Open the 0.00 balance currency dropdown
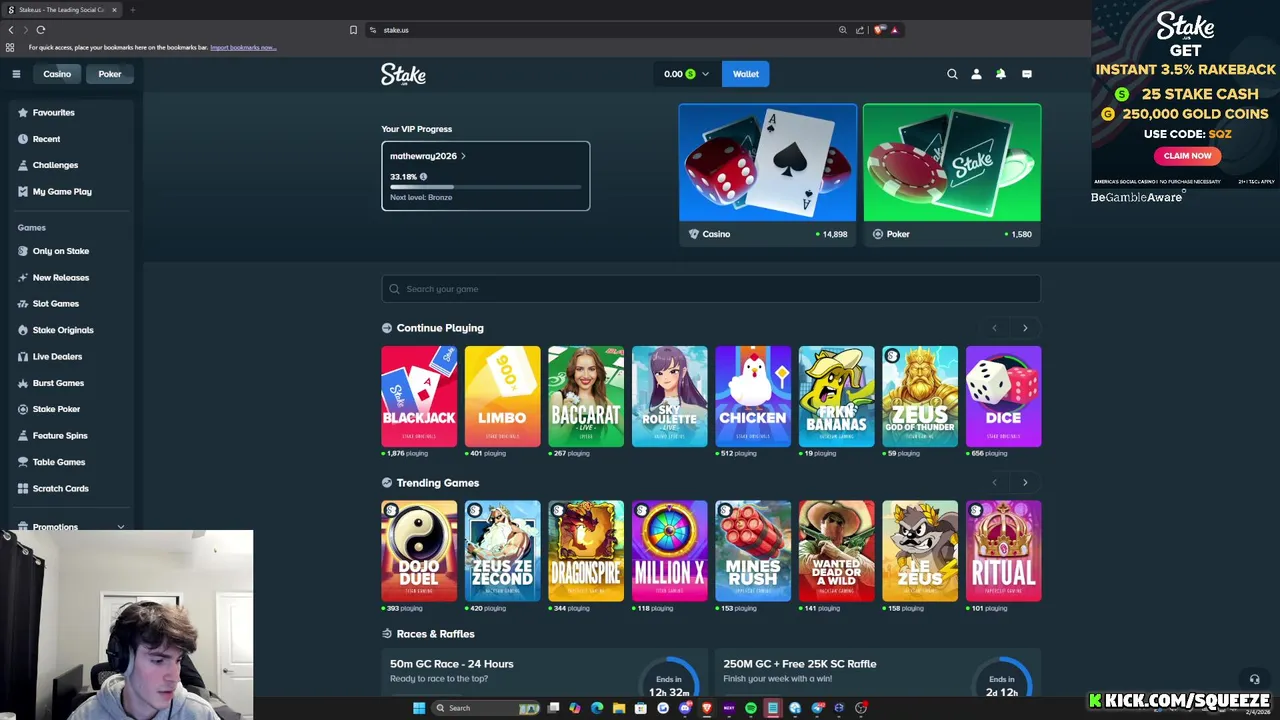The height and width of the screenshot is (720, 1280). (x=686, y=74)
